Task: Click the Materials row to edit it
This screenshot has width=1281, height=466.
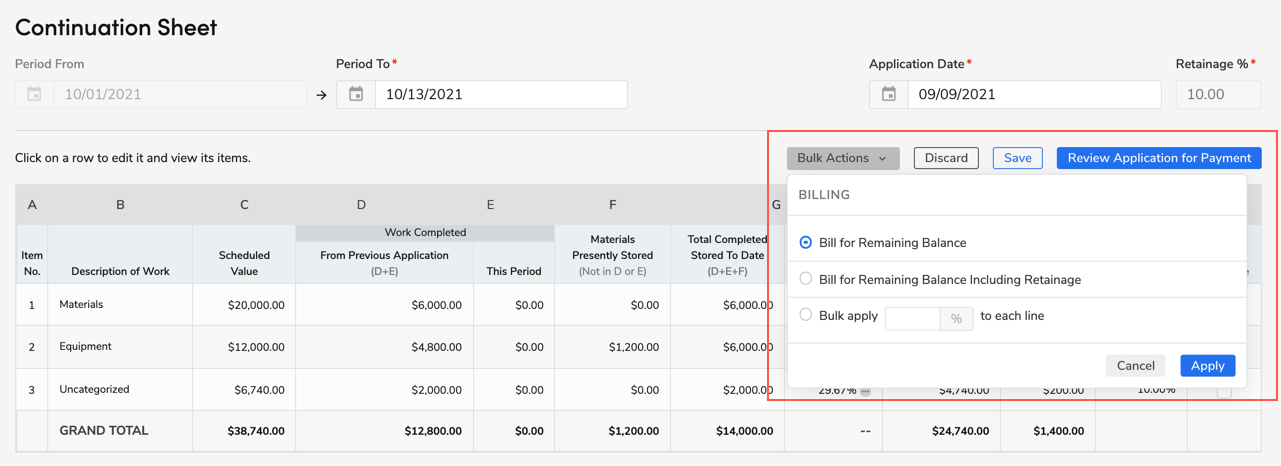Action: [120, 305]
